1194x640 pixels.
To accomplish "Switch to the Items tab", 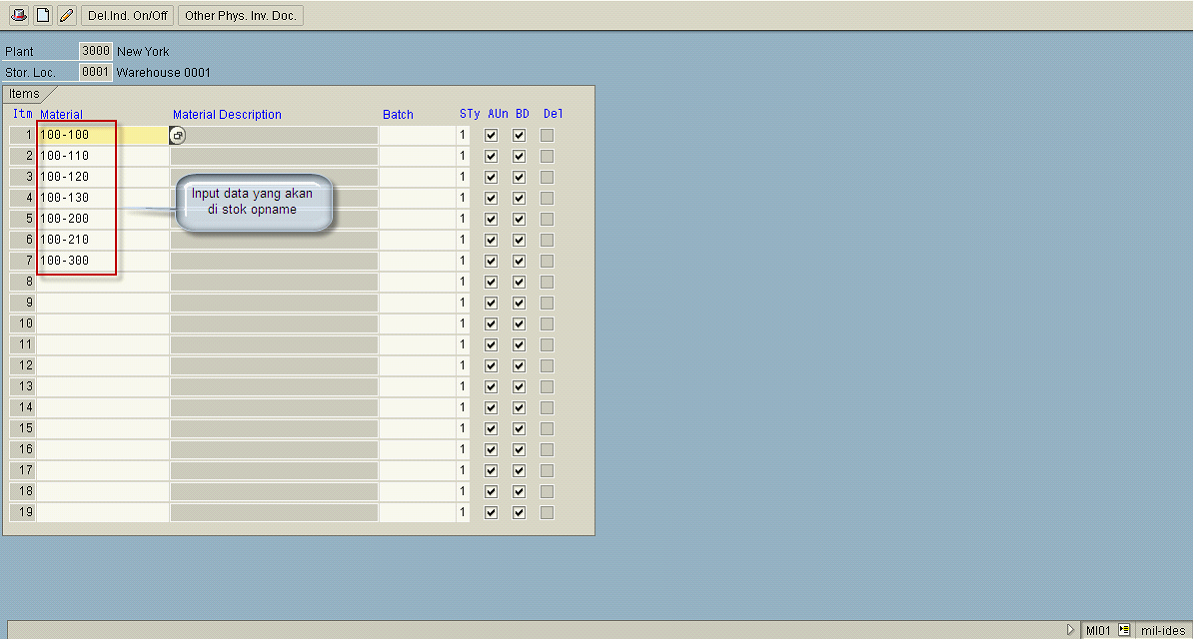I will tap(25, 94).
